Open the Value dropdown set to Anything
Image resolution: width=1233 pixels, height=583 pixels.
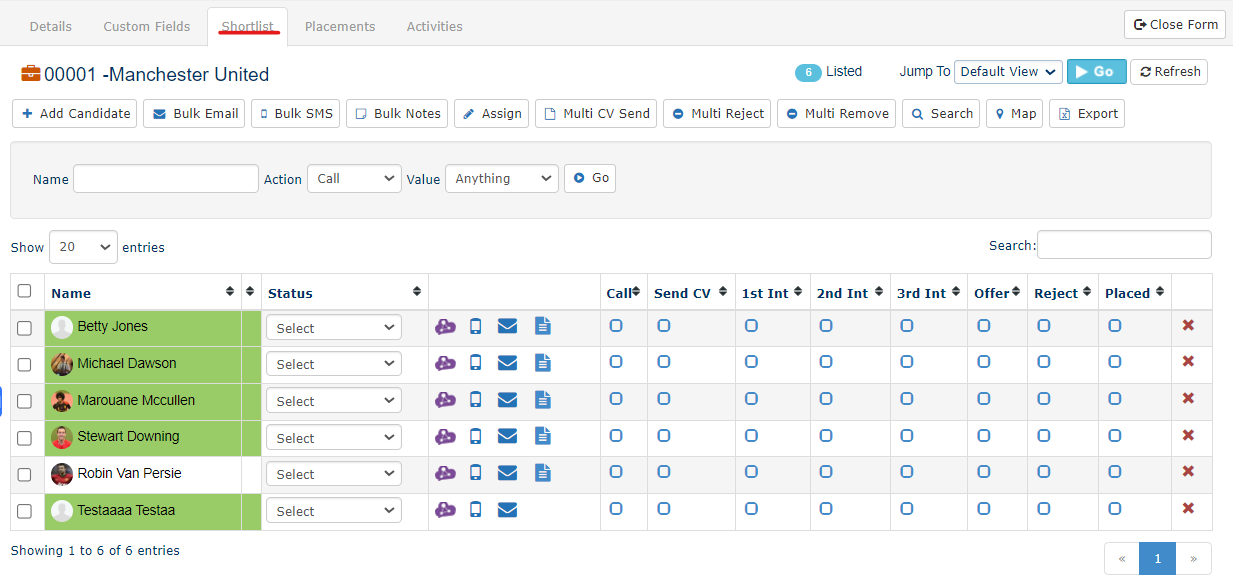[502, 179]
